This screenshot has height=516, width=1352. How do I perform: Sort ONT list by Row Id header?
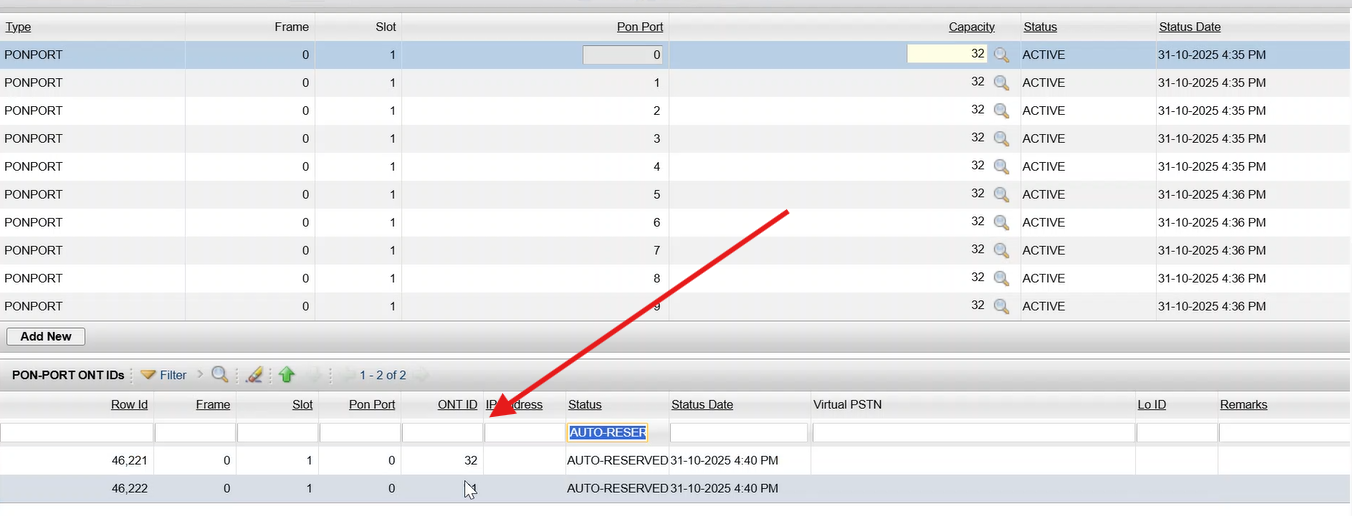pos(129,405)
